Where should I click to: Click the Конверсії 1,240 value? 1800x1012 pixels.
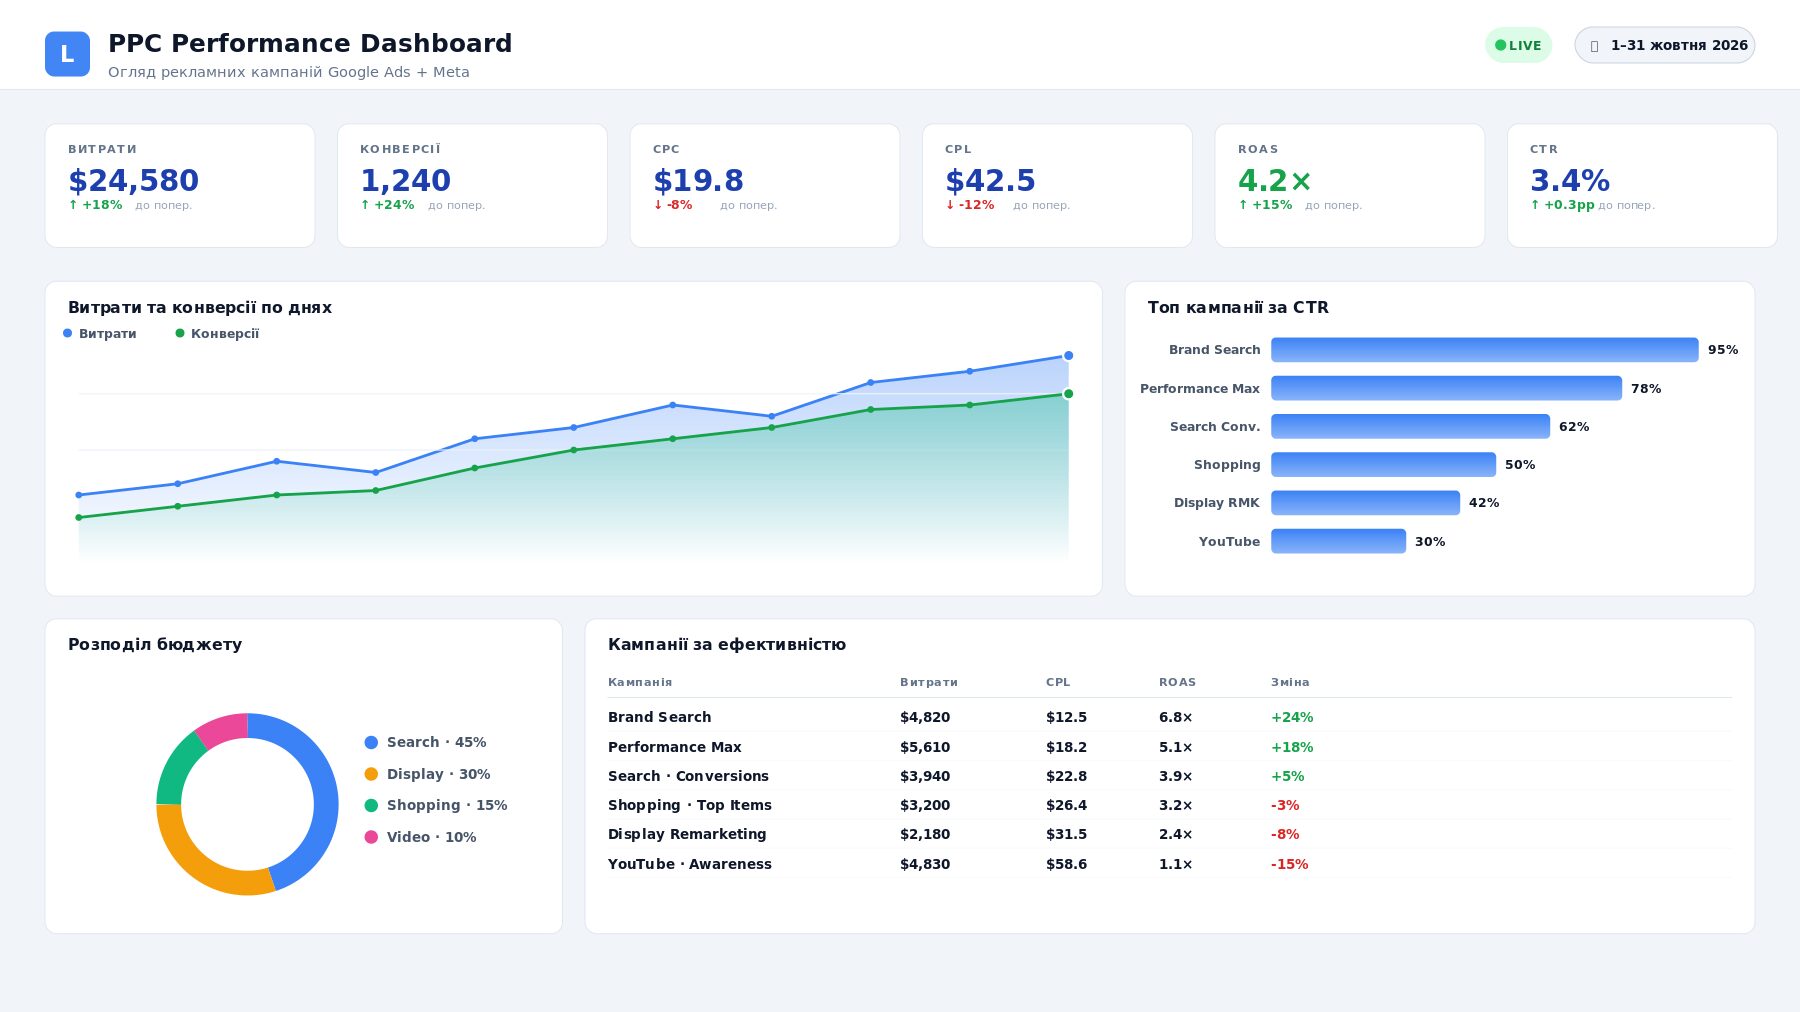405,181
